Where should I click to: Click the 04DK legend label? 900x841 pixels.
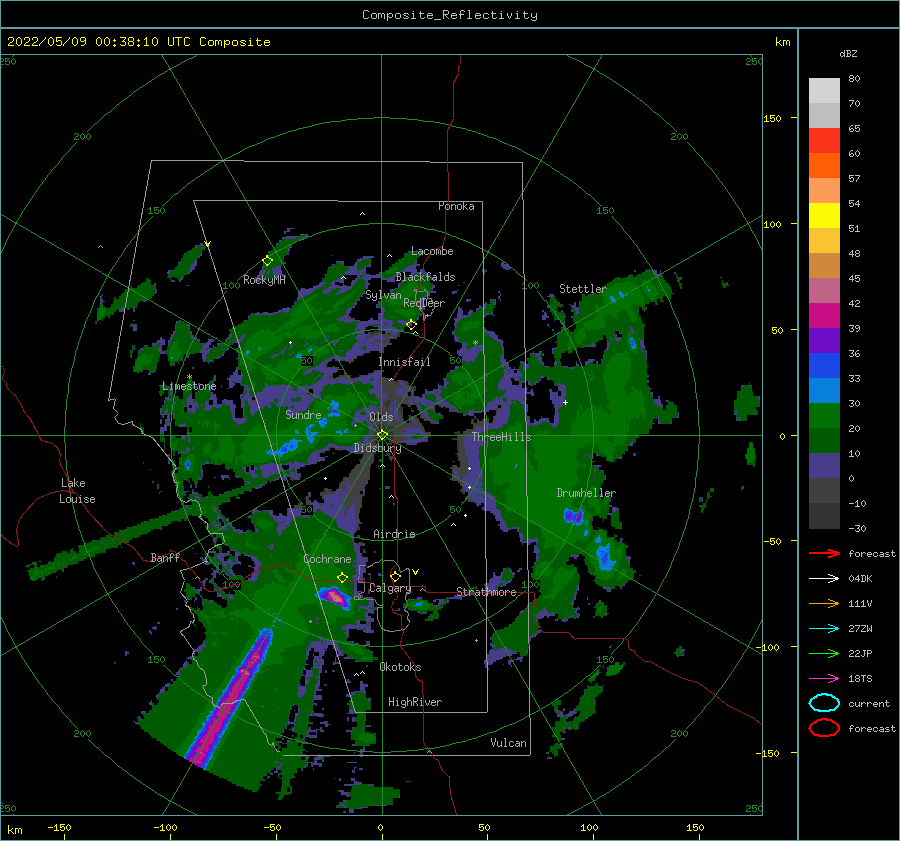(860, 578)
